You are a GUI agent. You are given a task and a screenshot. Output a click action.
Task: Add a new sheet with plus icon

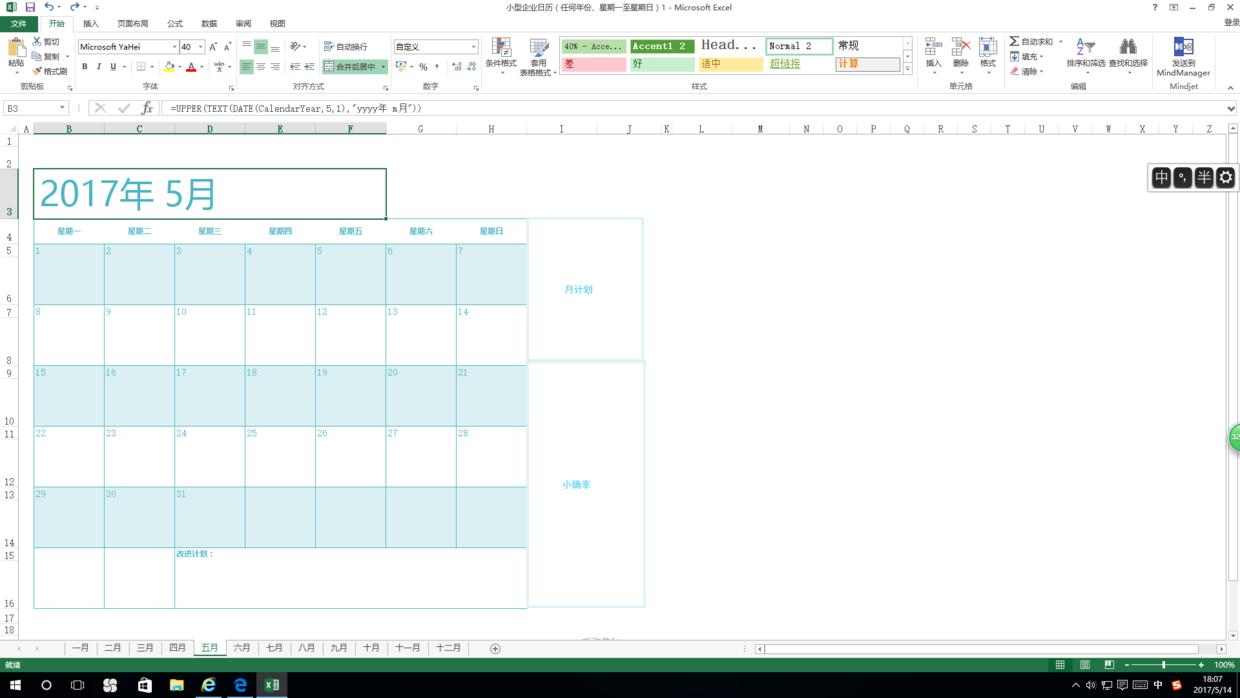pyautogui.click(x=495, y=648)
